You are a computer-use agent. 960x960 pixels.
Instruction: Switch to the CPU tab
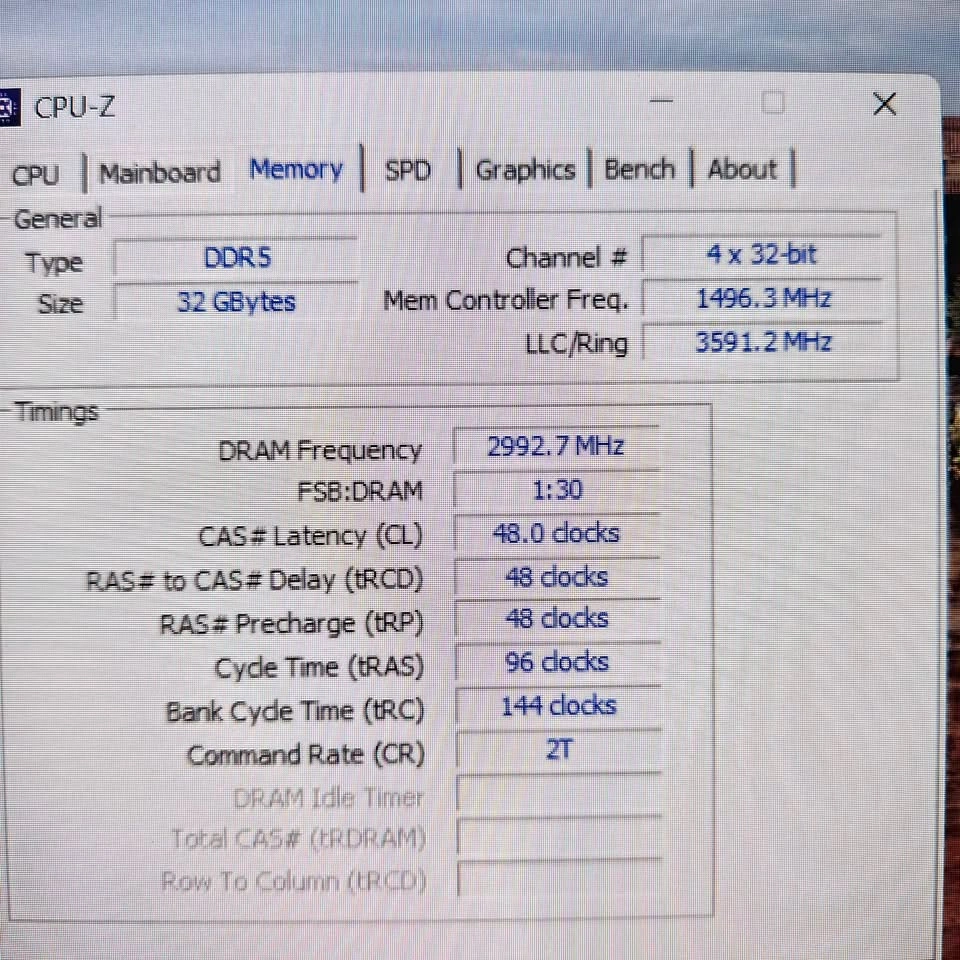pyautogui.click(x=36, y=175)
